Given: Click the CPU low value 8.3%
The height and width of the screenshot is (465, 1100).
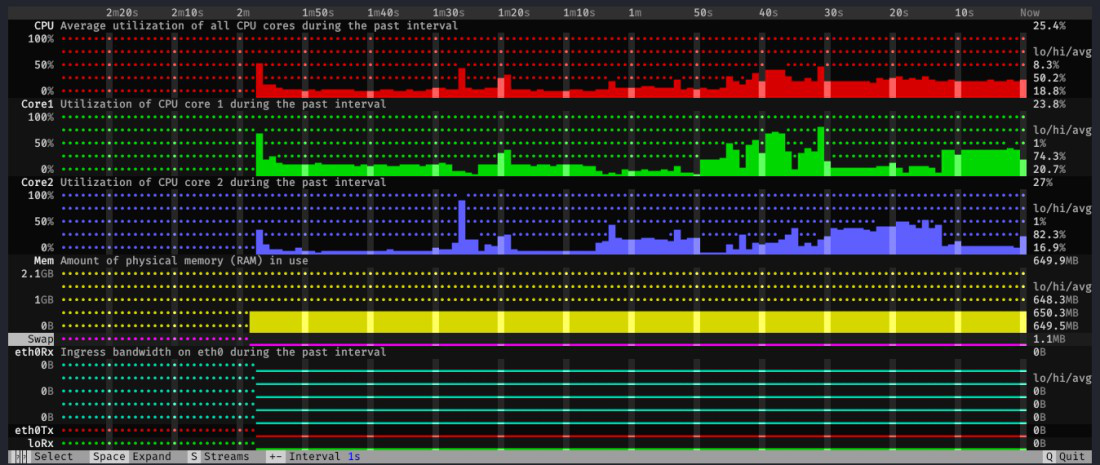Looking at the screenshot, I should click(x=1046, y=65).
